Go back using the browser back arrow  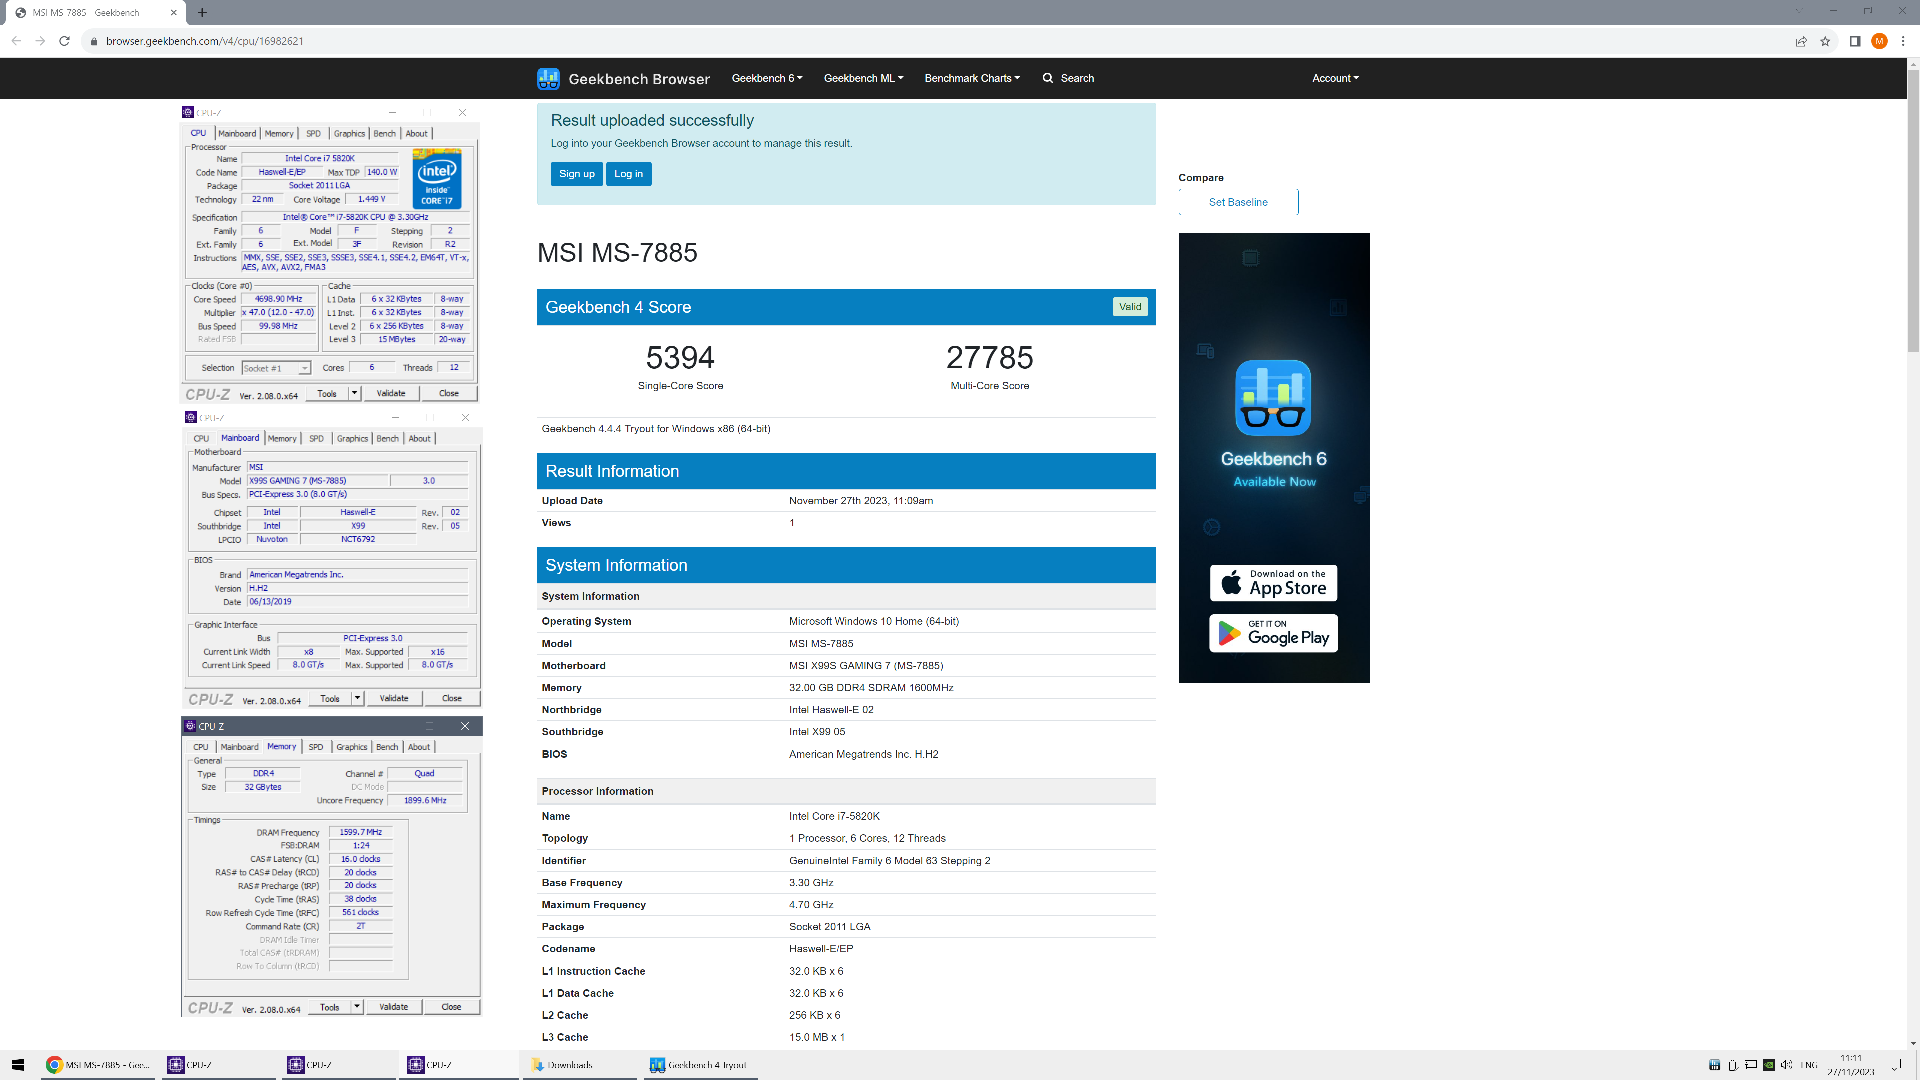[x=16, y=41]
